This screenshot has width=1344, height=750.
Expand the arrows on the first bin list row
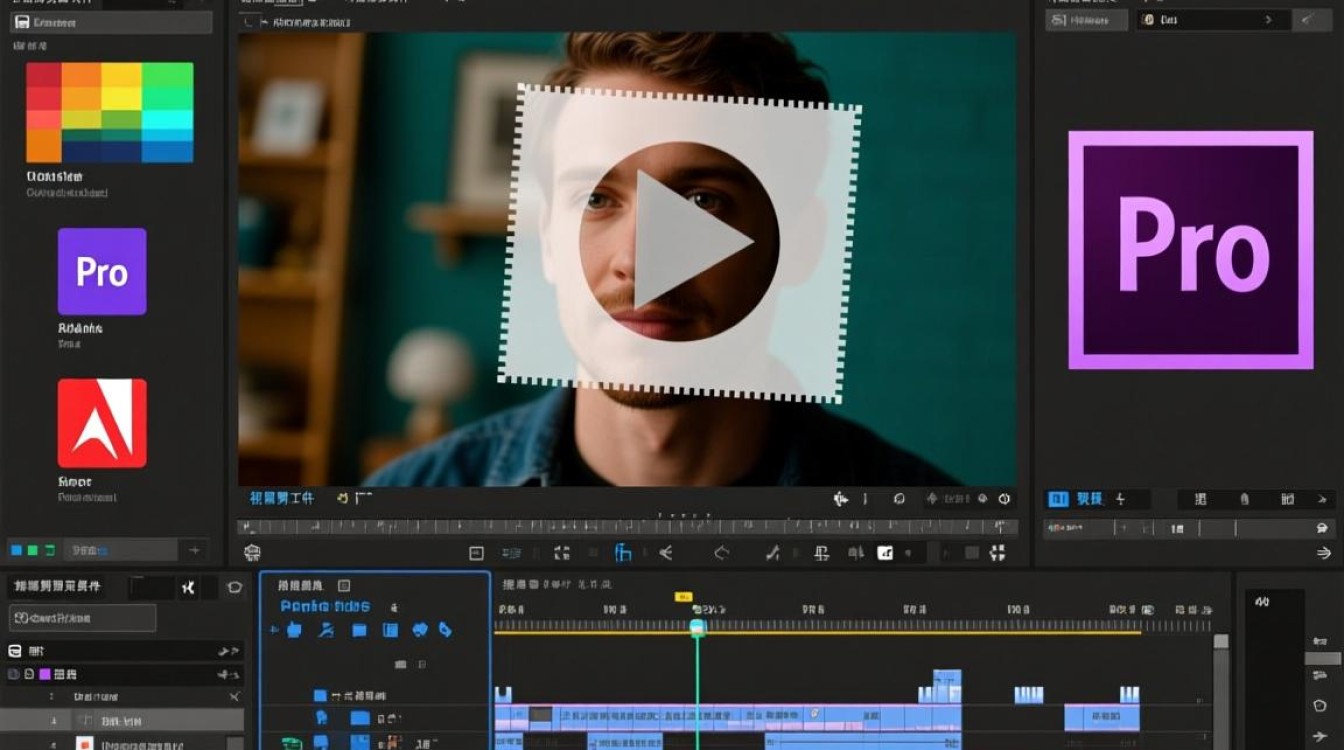229,651
